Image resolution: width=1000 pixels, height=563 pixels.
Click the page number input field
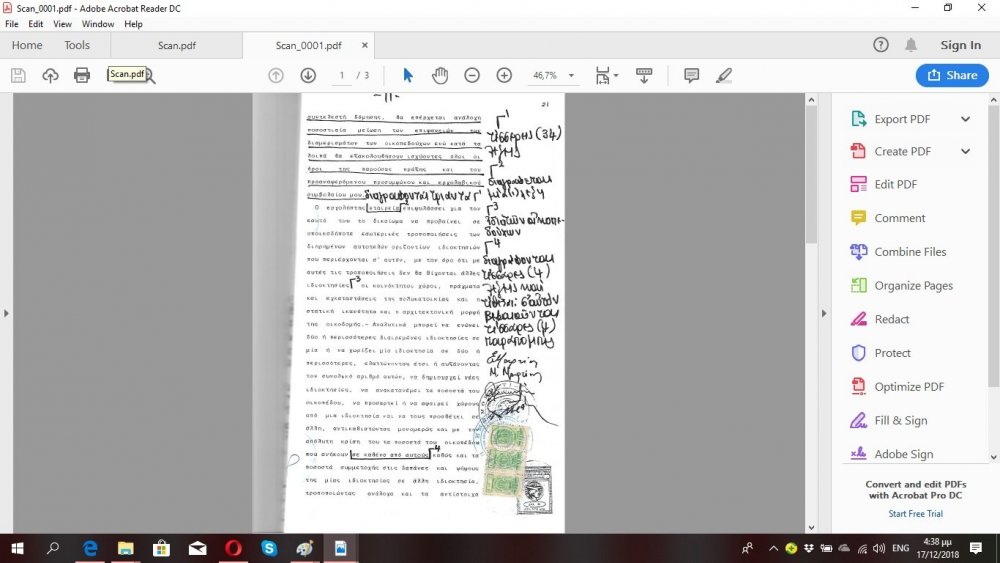(x=342, y=75)
